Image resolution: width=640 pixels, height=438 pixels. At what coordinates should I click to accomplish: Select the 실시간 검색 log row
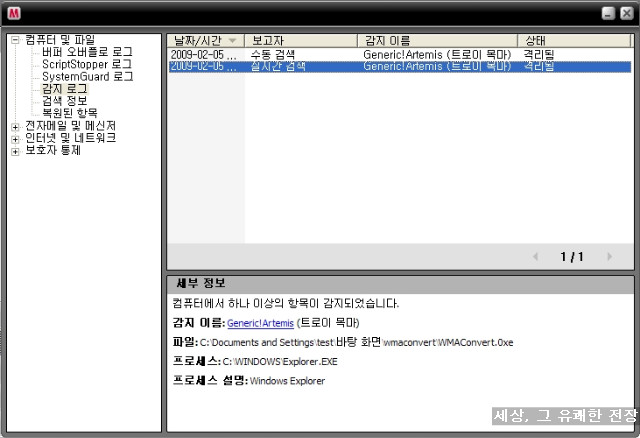tap(400, 67)
